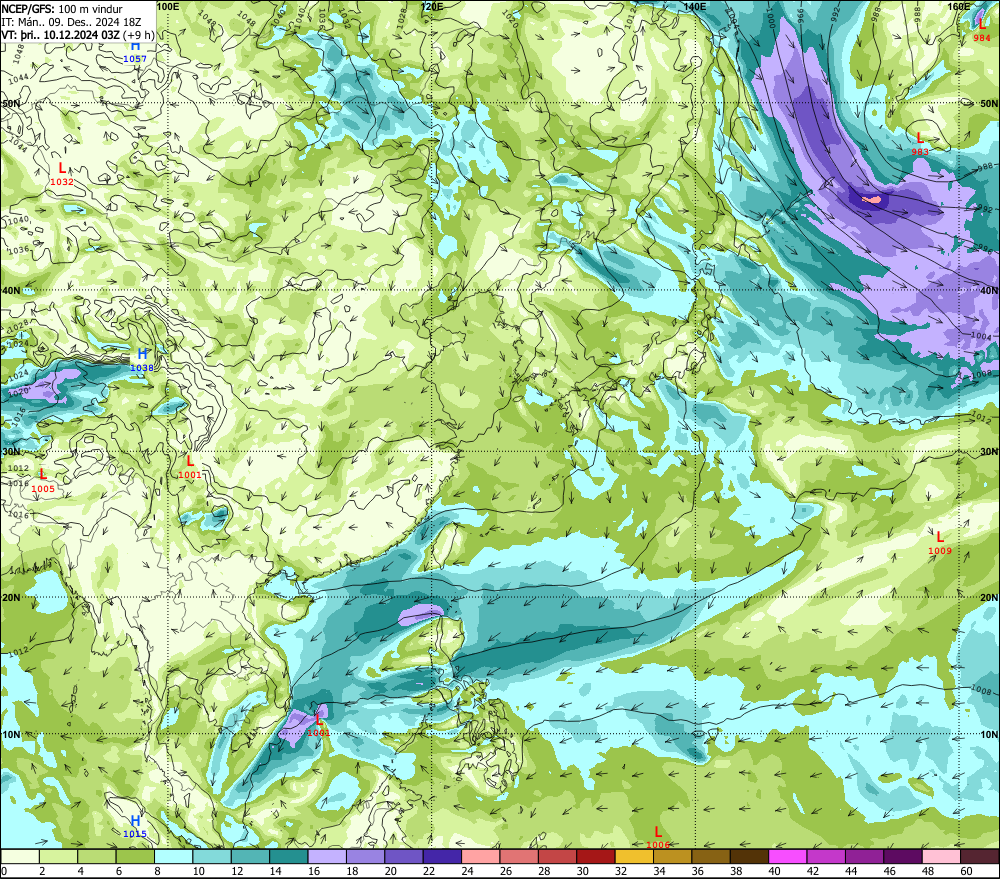Click the 100E longitude label
Viewport: 1000px width, 879px height.
tap(168, 6)
